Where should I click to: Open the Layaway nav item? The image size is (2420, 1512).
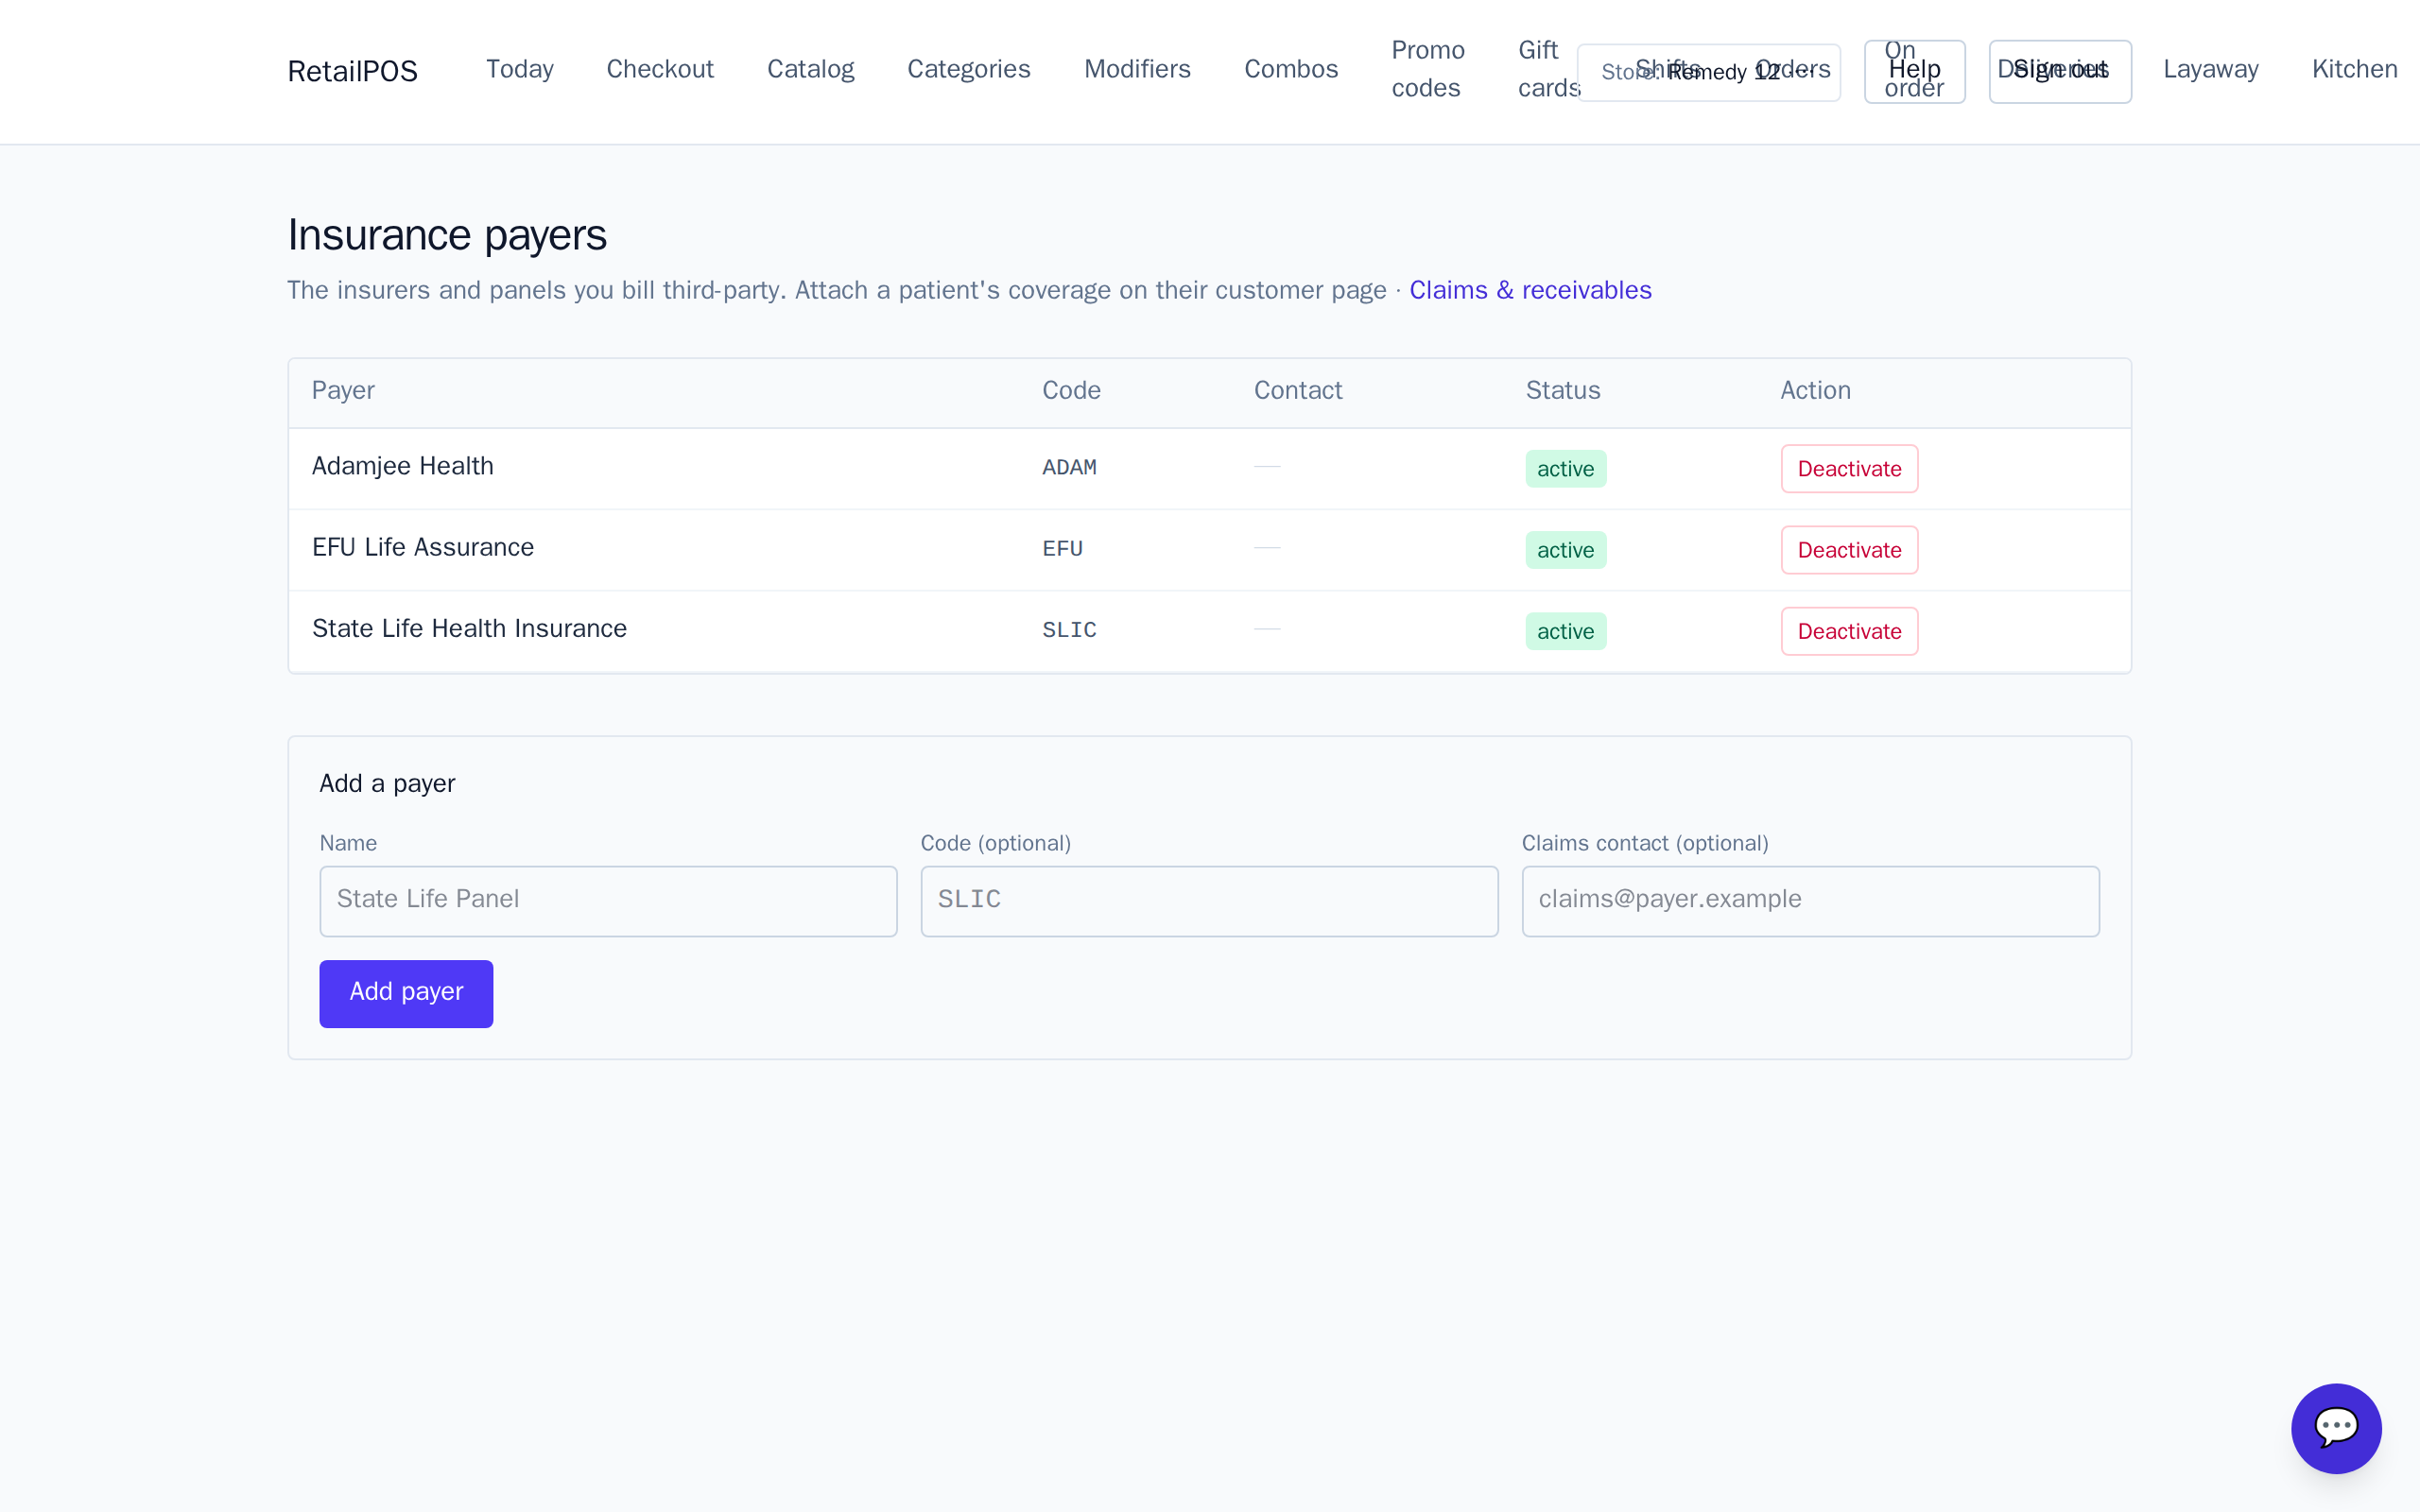2210,69
